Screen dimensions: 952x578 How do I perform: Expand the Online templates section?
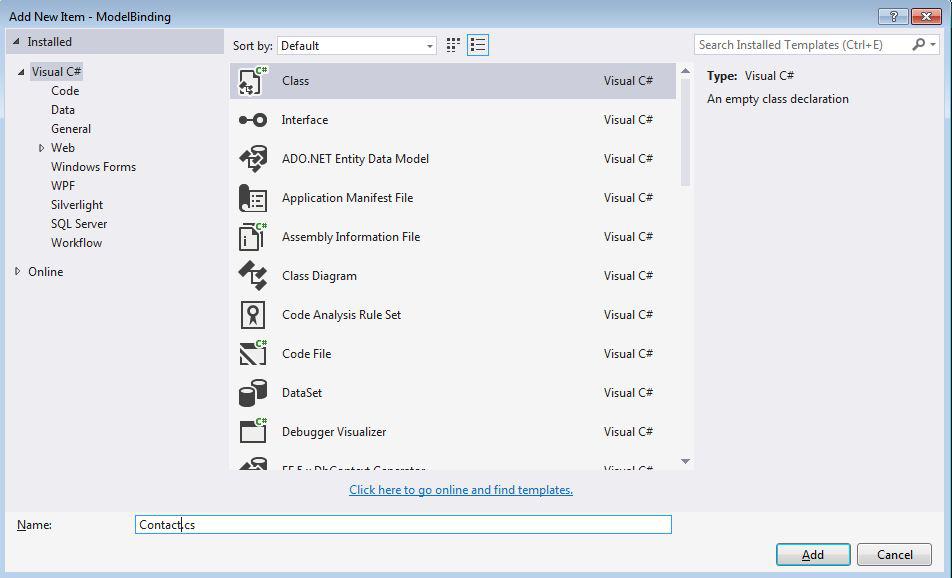[x=17, y=271]
